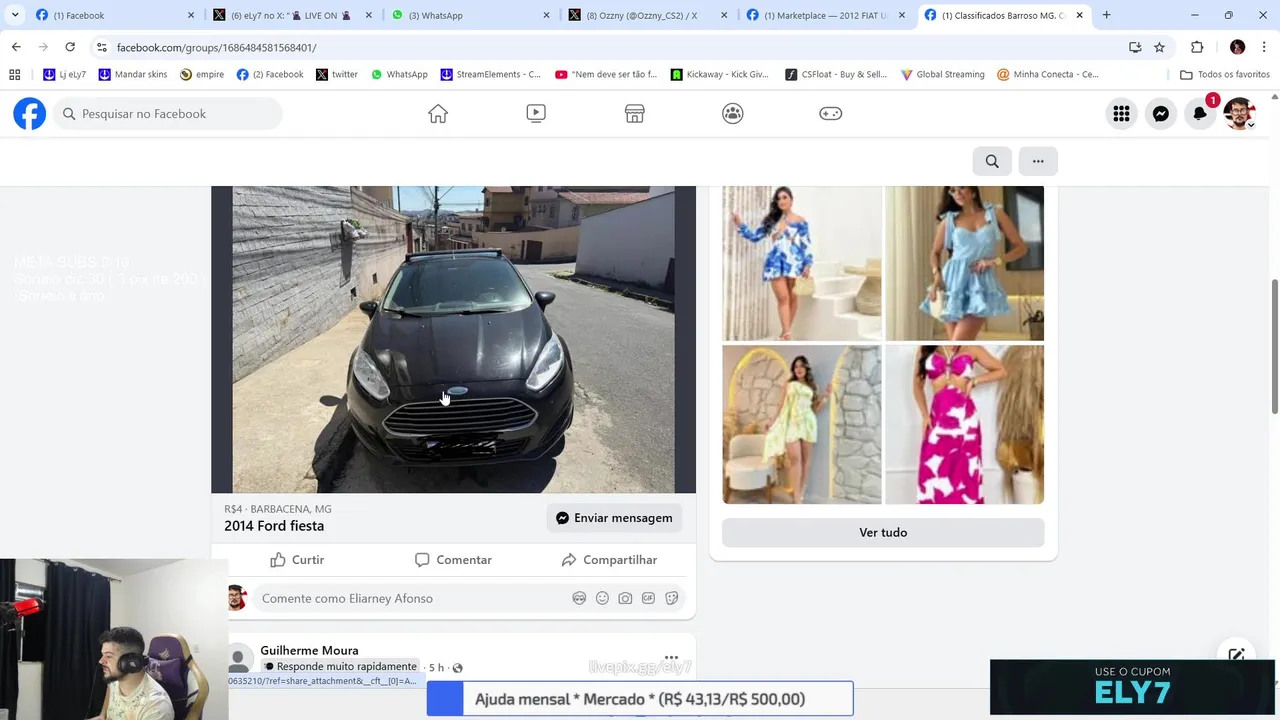Click the group search magnifier button
The height and width of the screenshot is (720, 1280).
pyautogui.click(x=992, y=161)
